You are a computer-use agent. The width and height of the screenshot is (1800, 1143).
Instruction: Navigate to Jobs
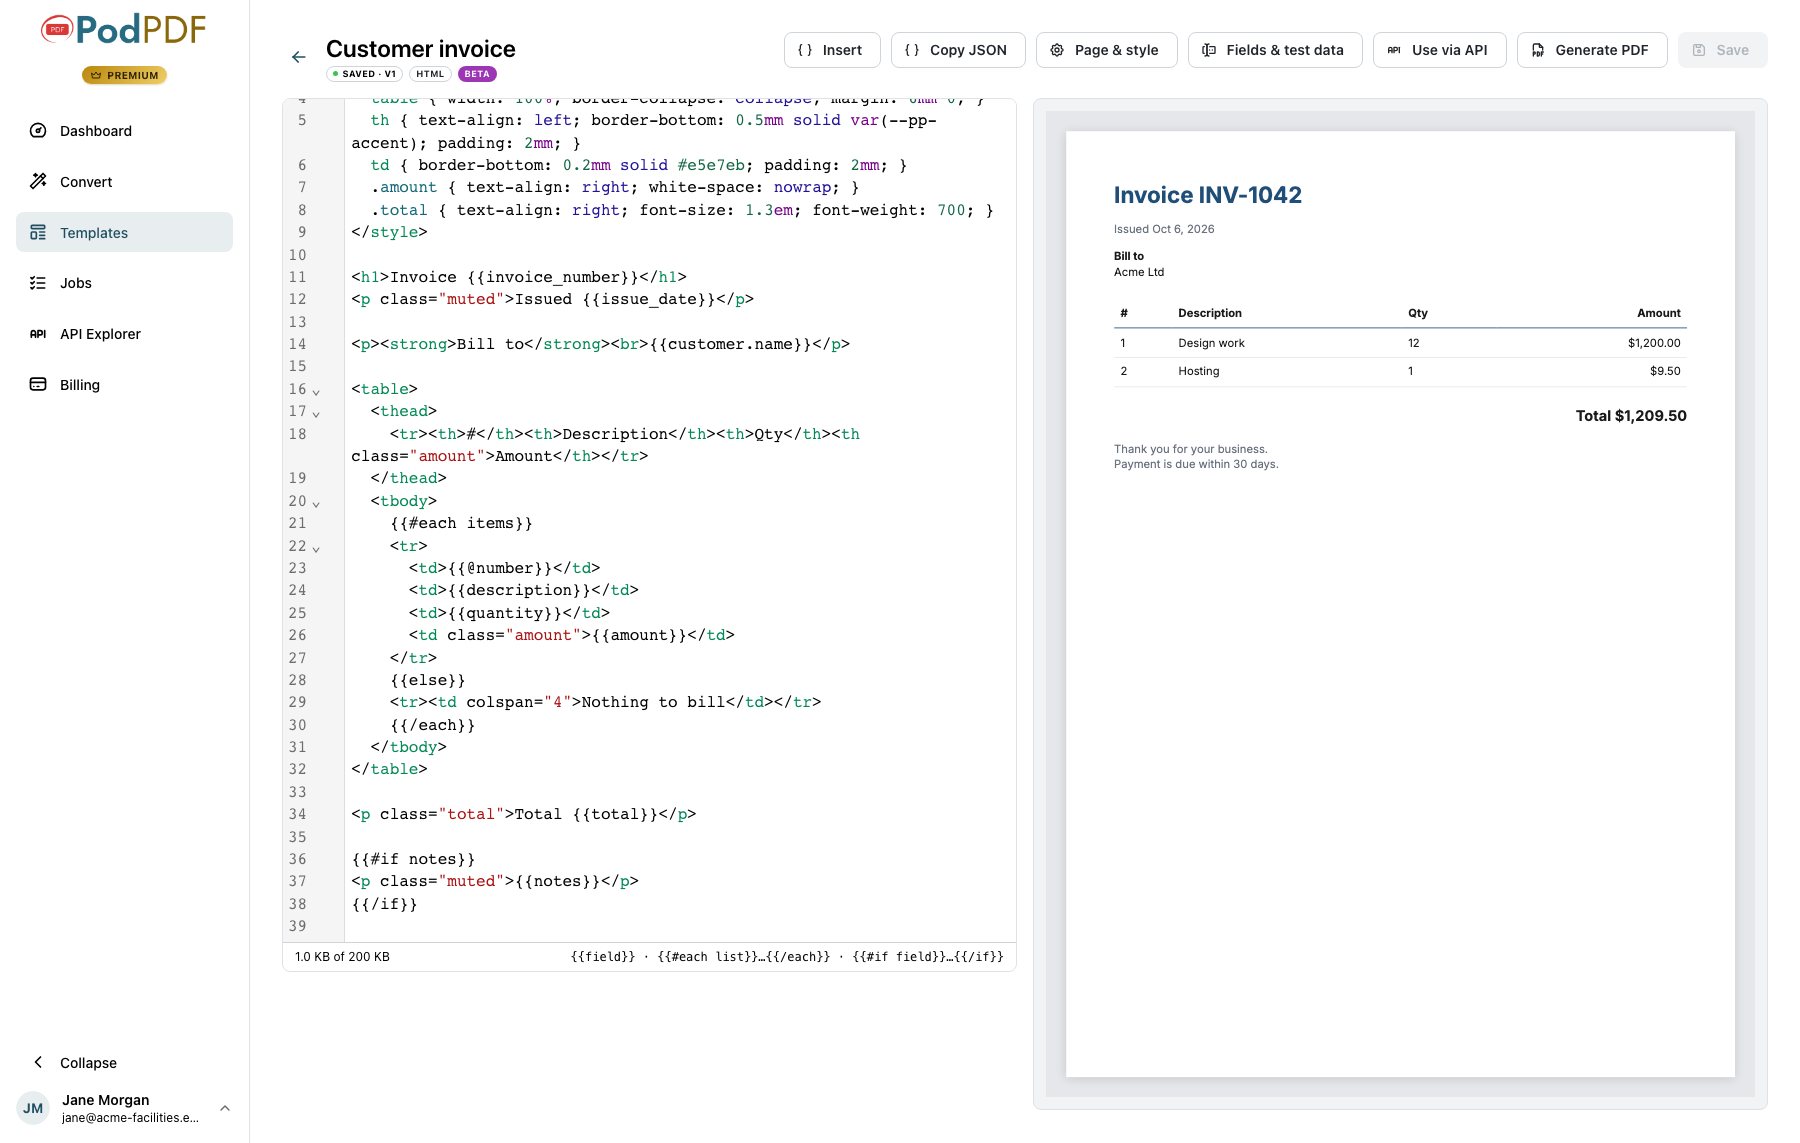124,283
